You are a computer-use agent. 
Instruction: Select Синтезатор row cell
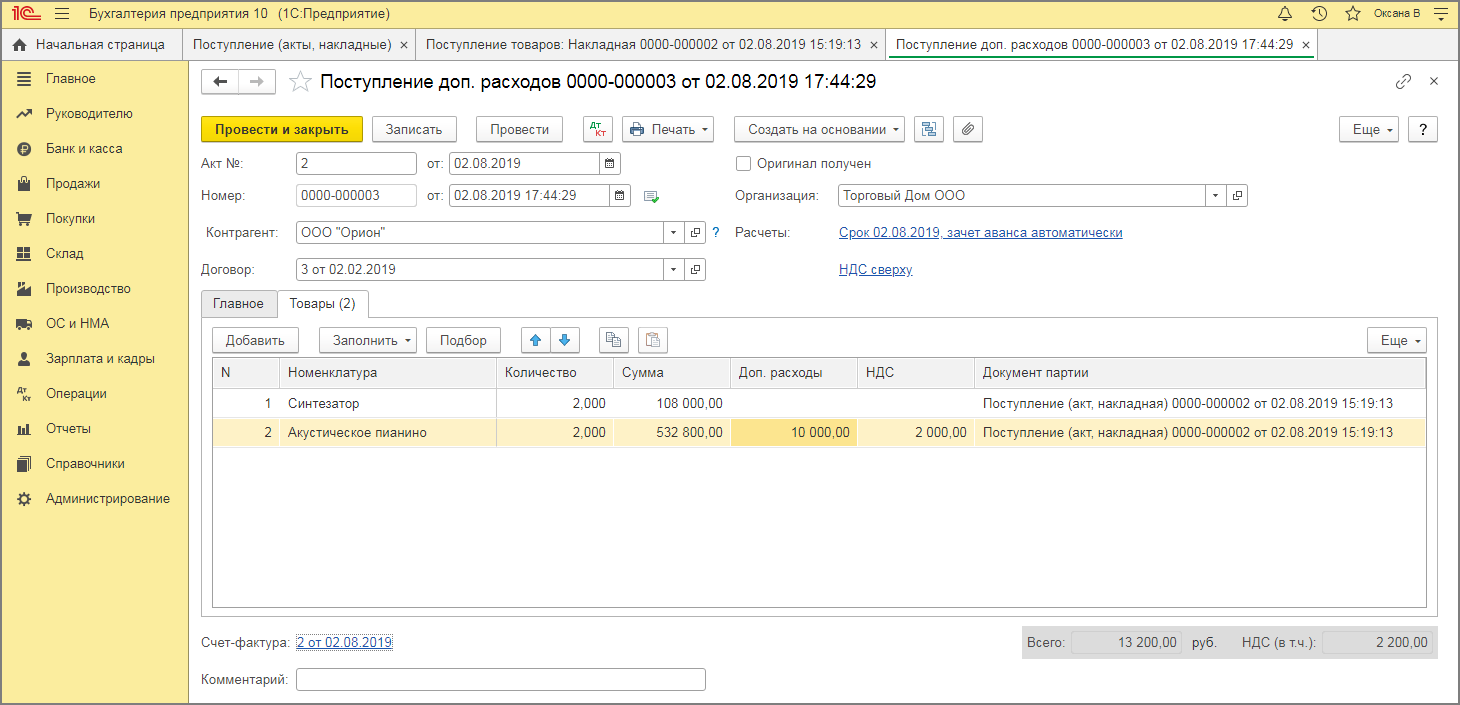pos(388,404)
